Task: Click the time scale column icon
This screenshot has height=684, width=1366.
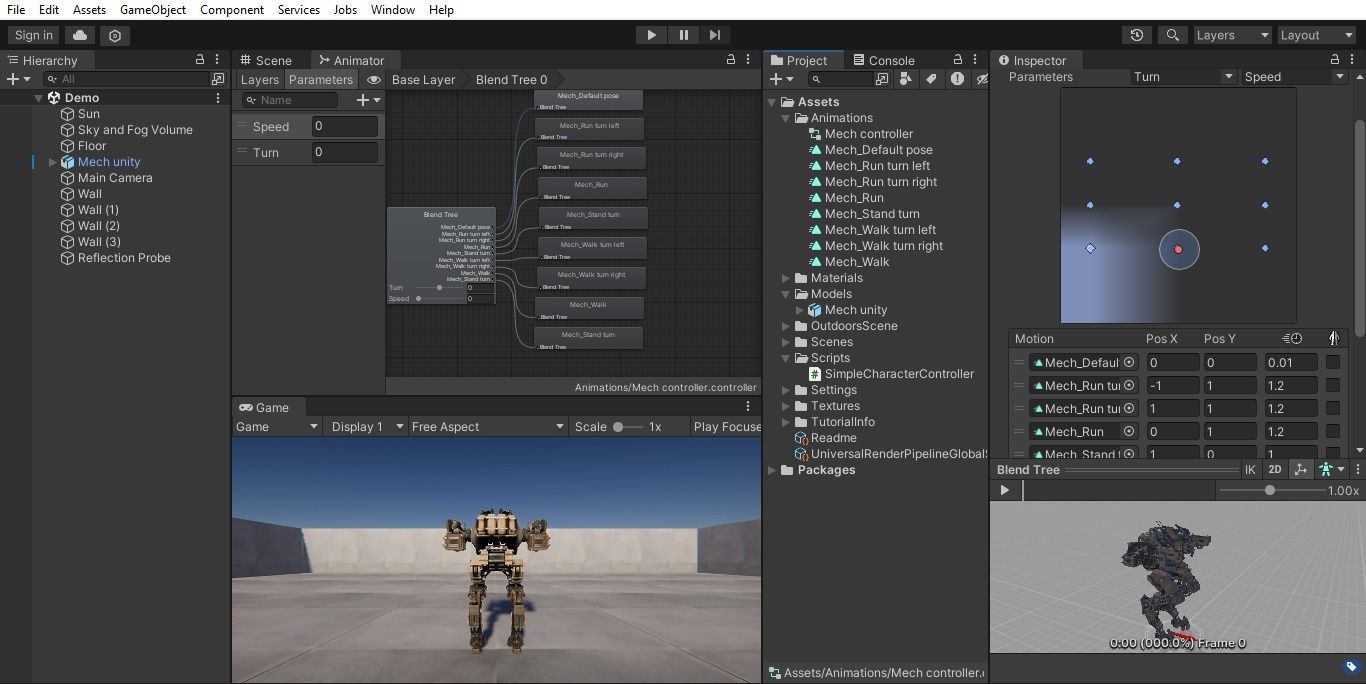Action: 1292,338
